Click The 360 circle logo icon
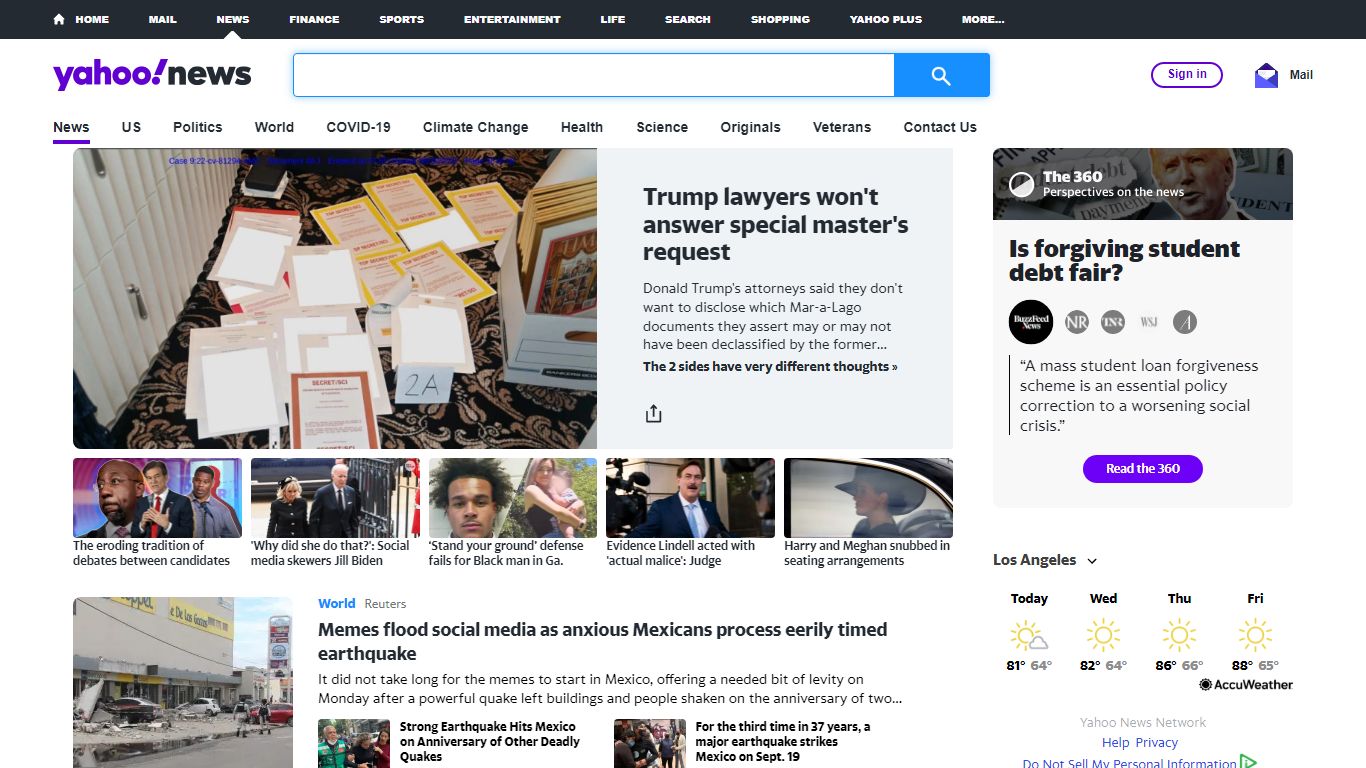The image size is (1366, 768). coord(1022,184)
